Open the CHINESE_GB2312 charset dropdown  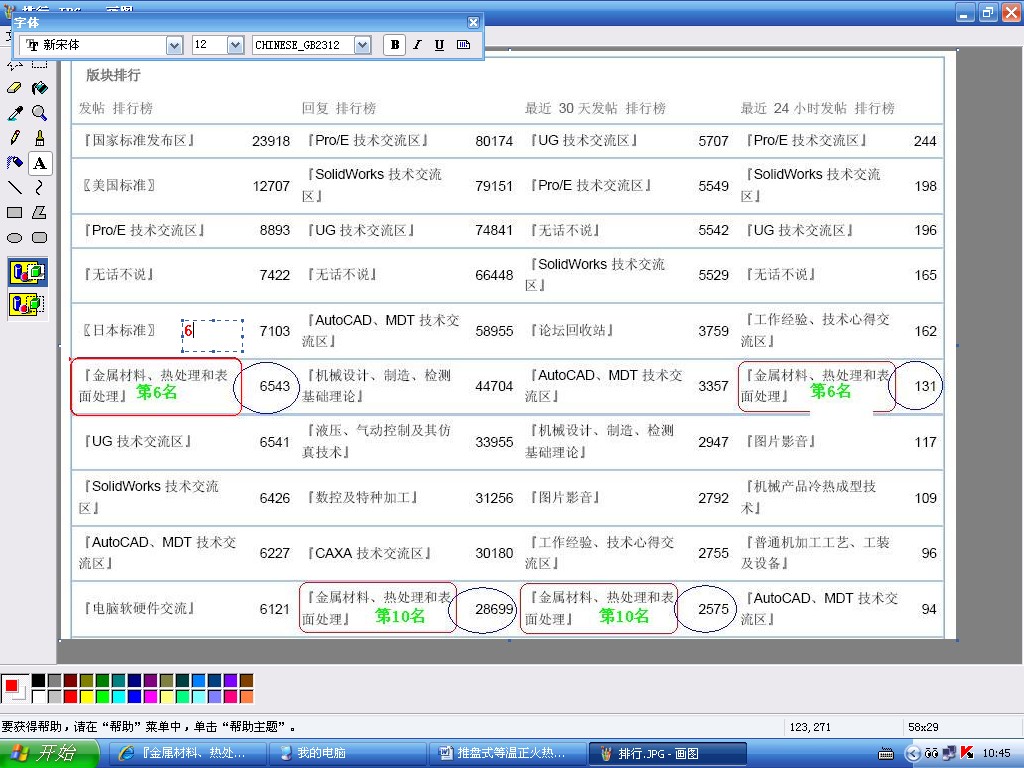pos(362,45)
